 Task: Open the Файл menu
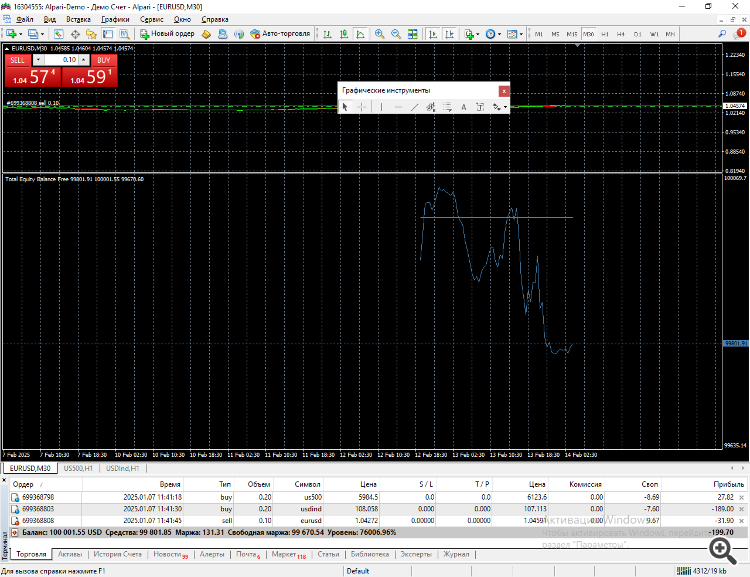(24, 20)
